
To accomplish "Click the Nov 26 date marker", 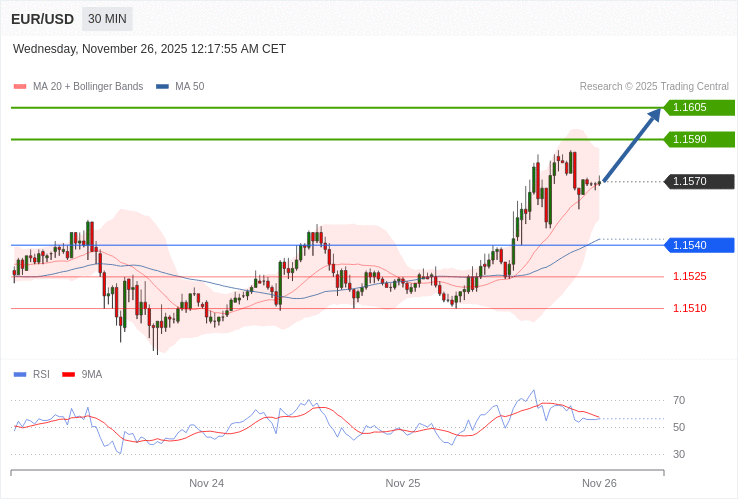I will pyautogui.click(x=599, y=483).
